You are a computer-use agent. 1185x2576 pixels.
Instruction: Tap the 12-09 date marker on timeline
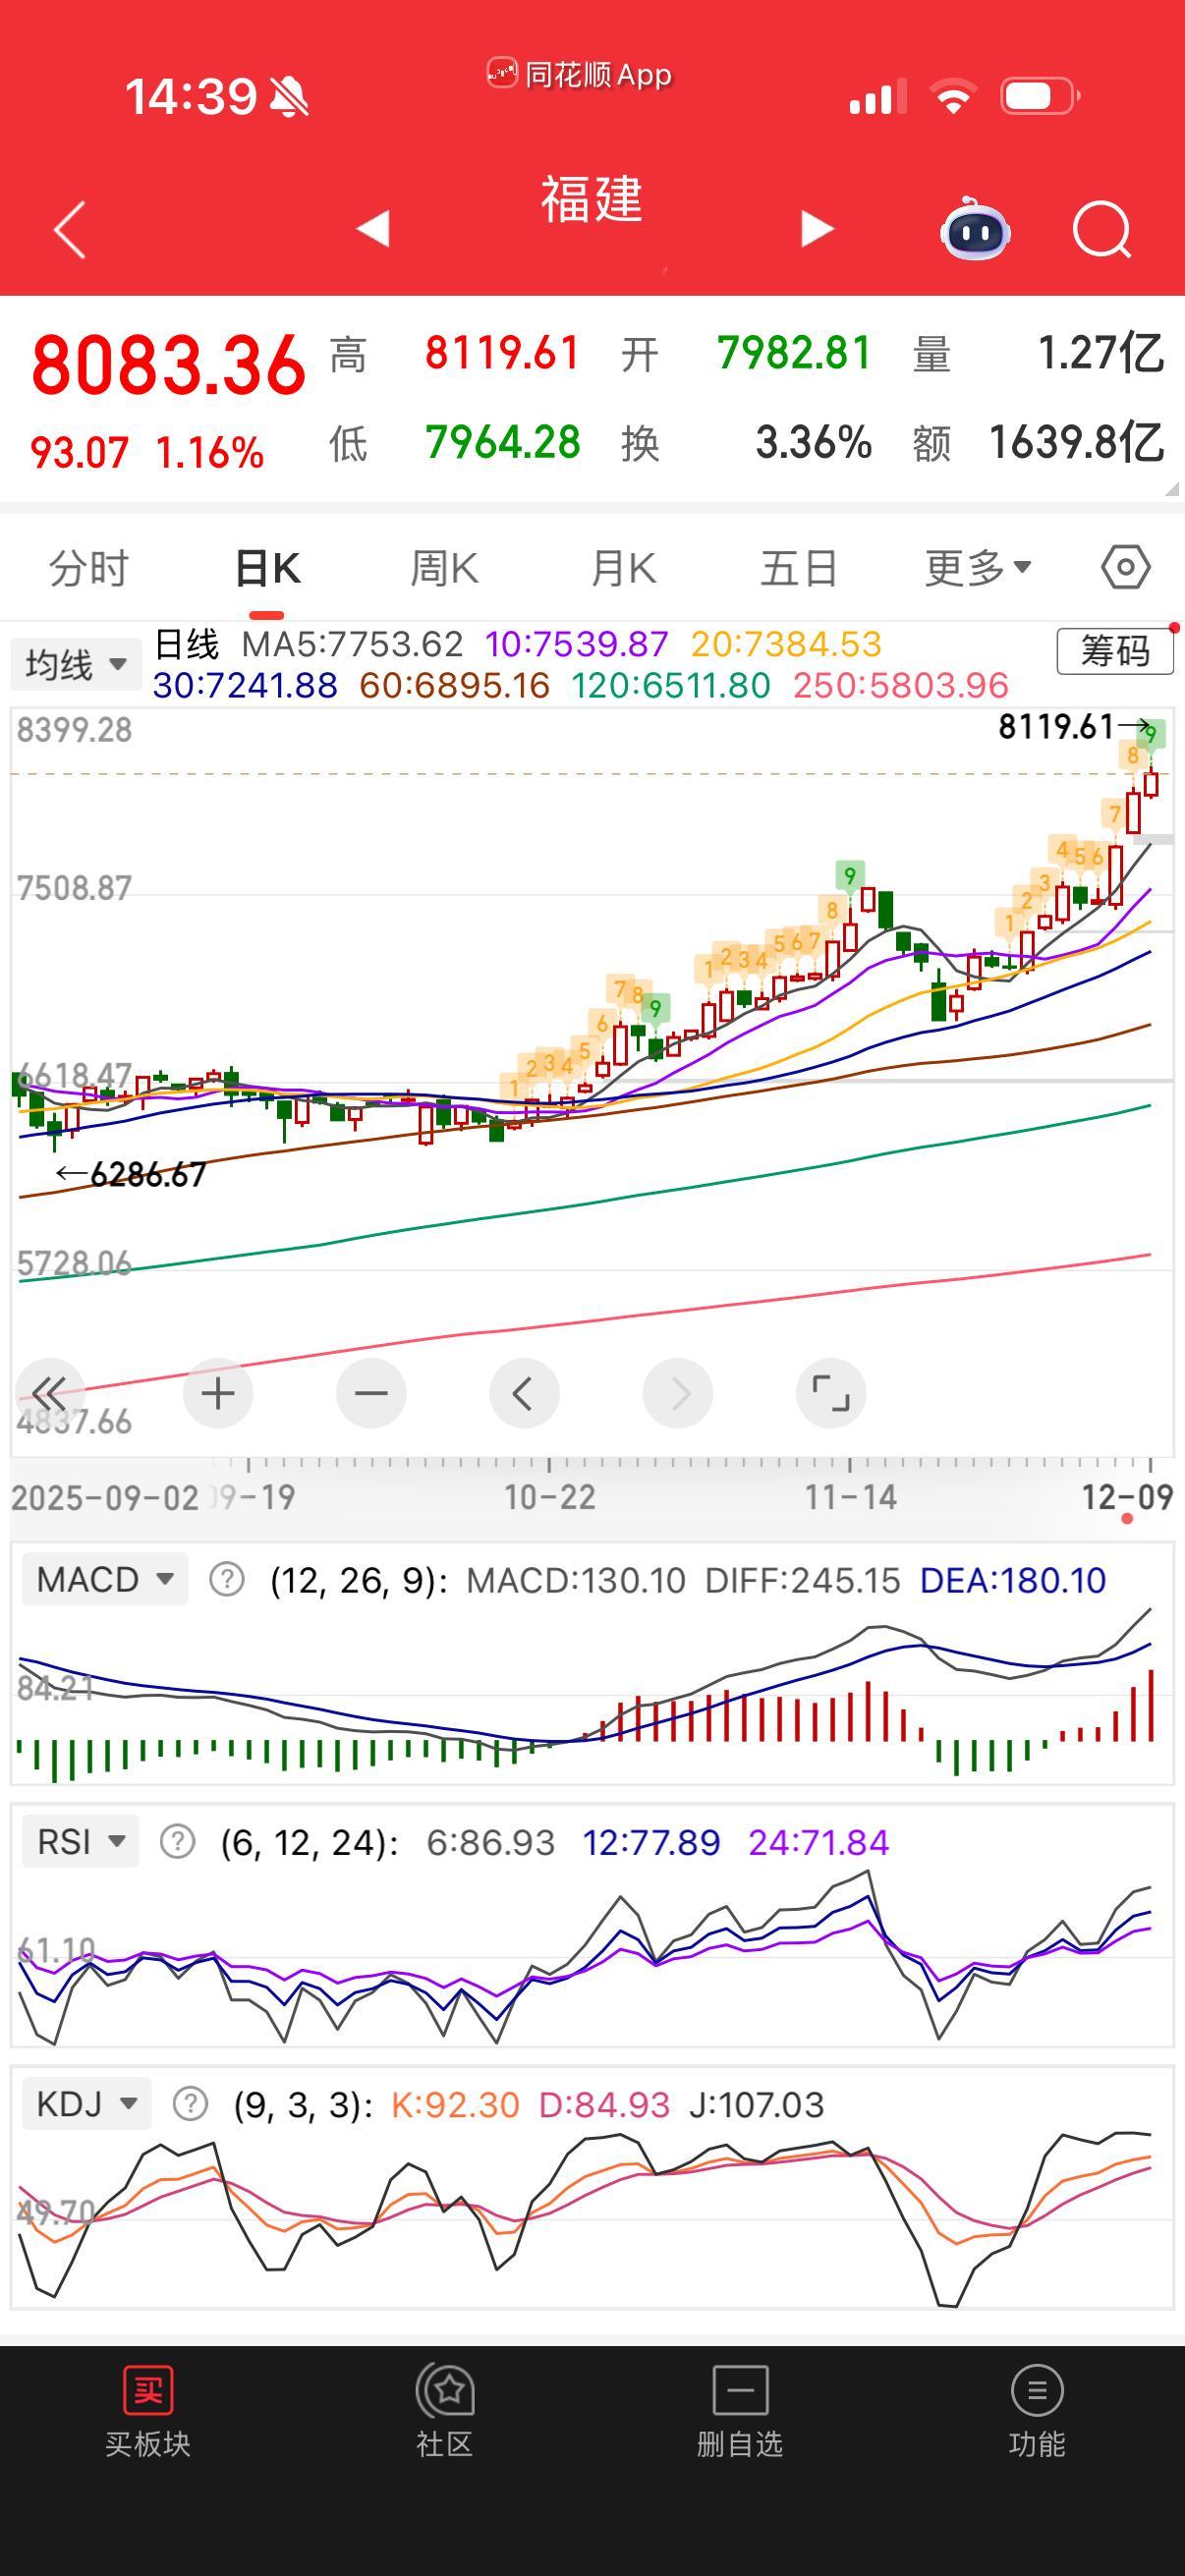[x=1127, y=1497]
